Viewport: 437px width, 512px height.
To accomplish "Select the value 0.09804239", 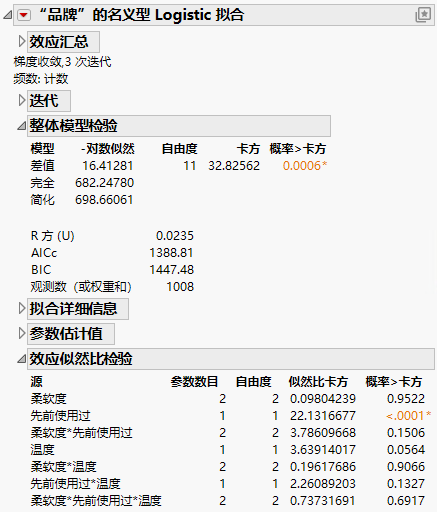I will (323, 399).
